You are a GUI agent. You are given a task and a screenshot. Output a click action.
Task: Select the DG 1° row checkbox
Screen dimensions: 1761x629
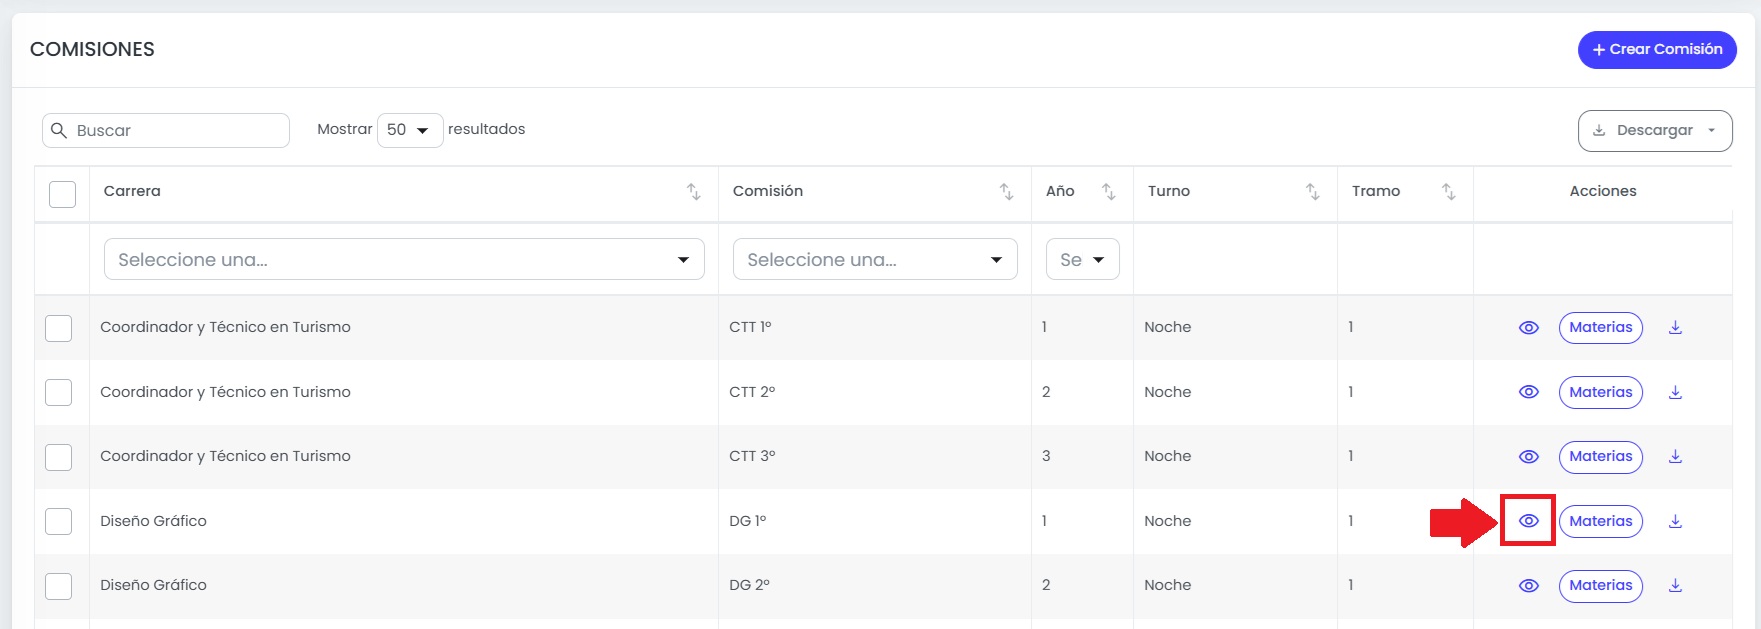click(59, 521)
